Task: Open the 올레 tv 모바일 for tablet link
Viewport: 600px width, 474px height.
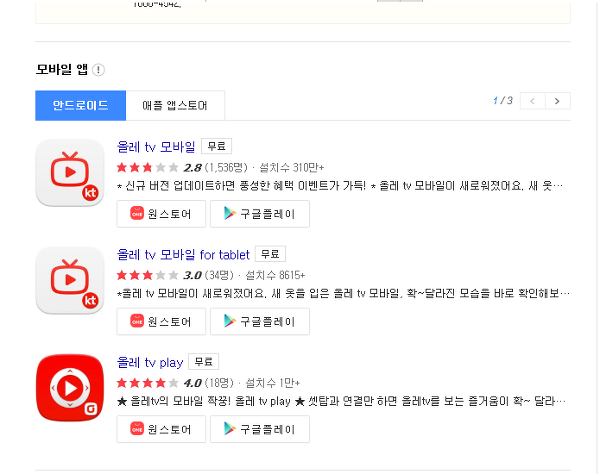Action: (183, 255)
